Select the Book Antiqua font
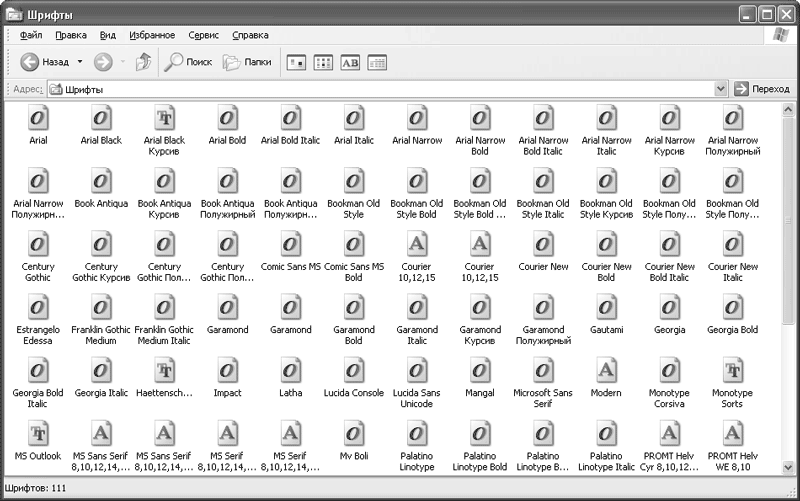The image size is (800, 501). (101, 189)
